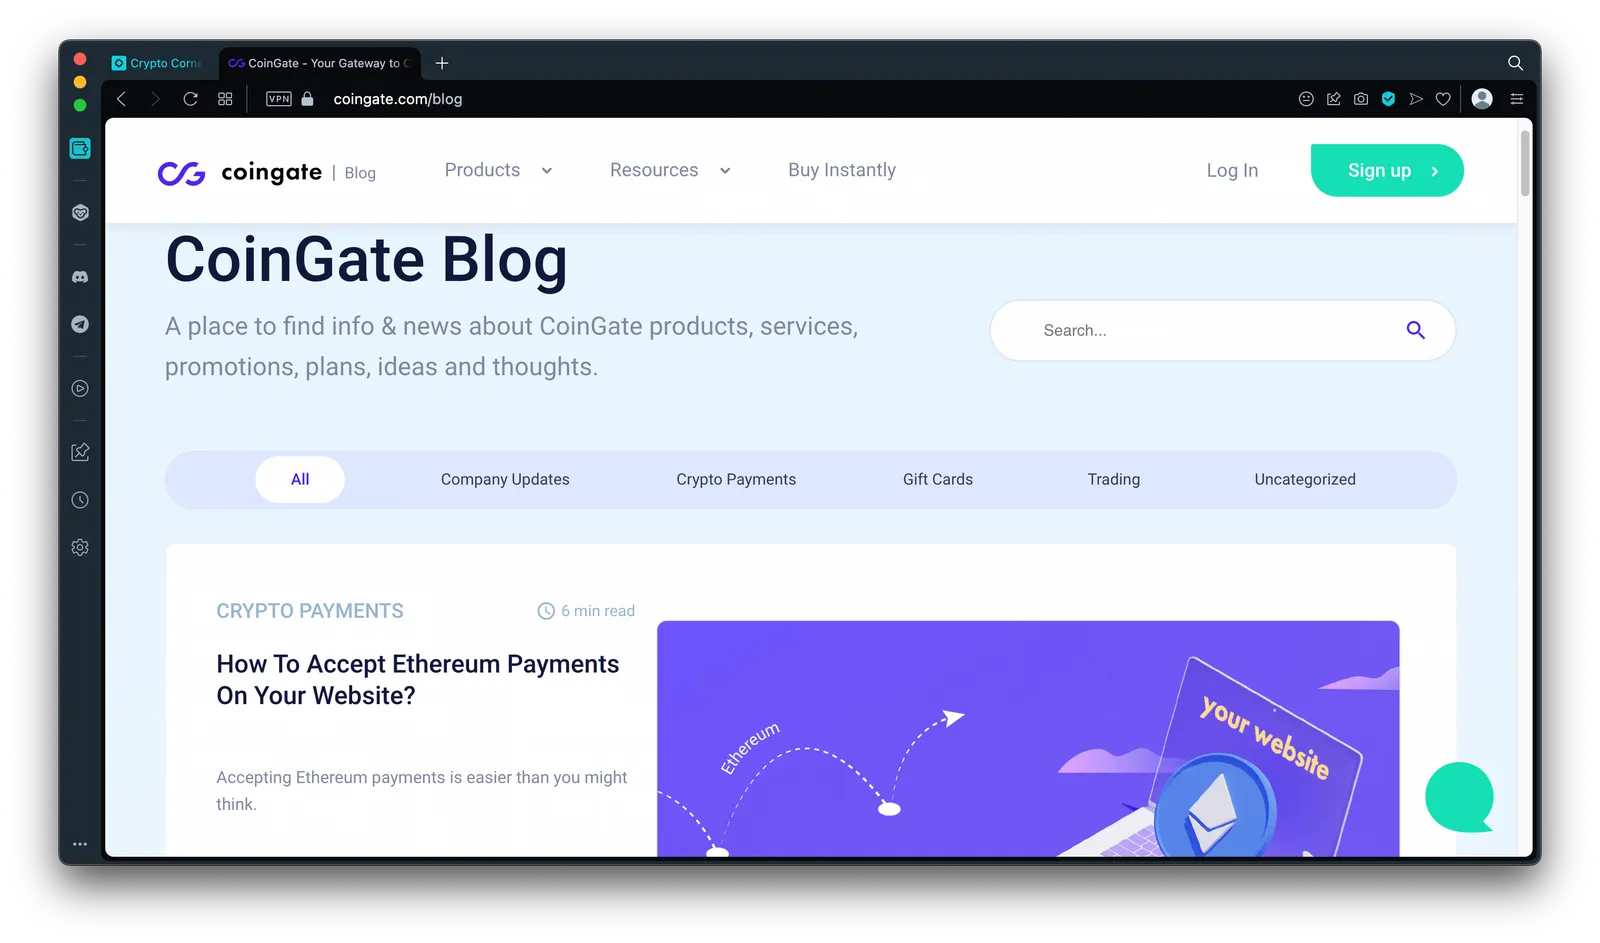Image resolution: width=1600 pixels, height=943 pixels.
Task: Open Discord from the sidebar
Action: click(80, 277)
